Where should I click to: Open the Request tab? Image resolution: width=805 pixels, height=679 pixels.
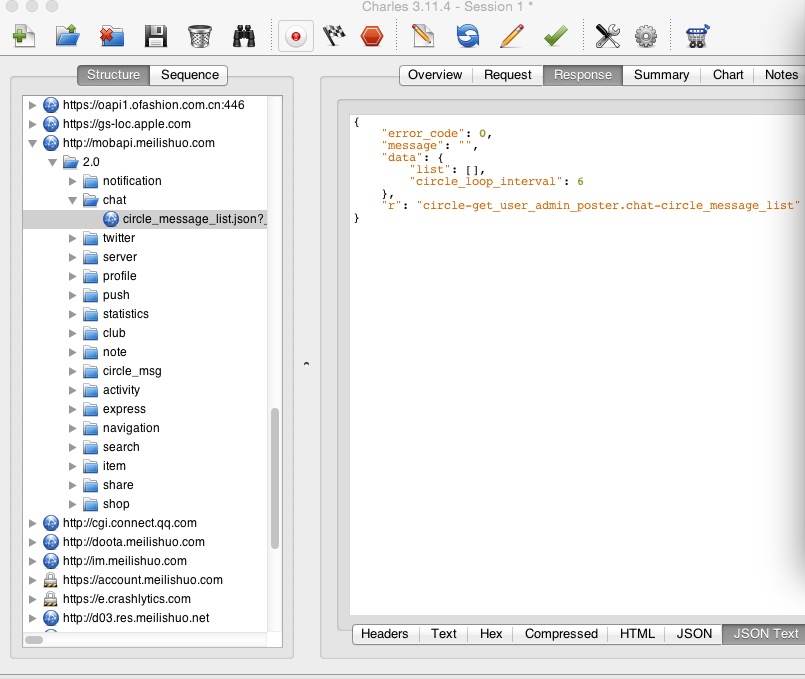pos(508,75)
